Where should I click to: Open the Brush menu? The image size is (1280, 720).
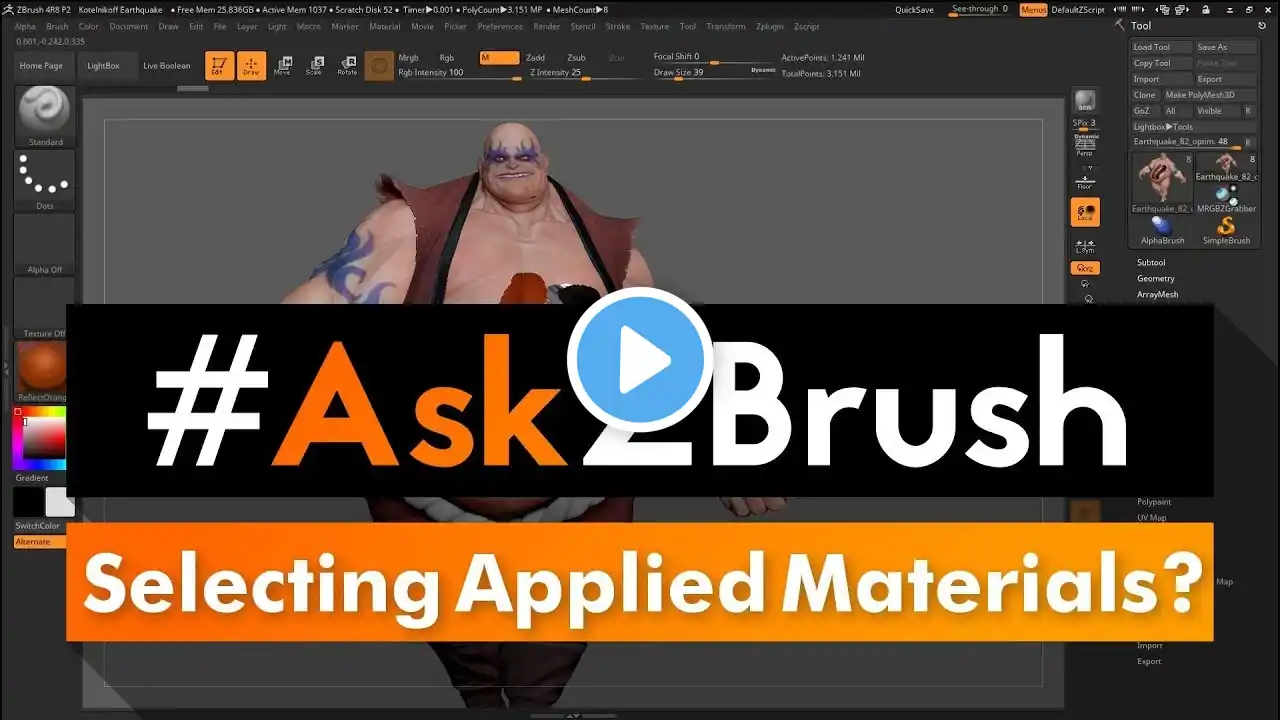tap(58, 27)
